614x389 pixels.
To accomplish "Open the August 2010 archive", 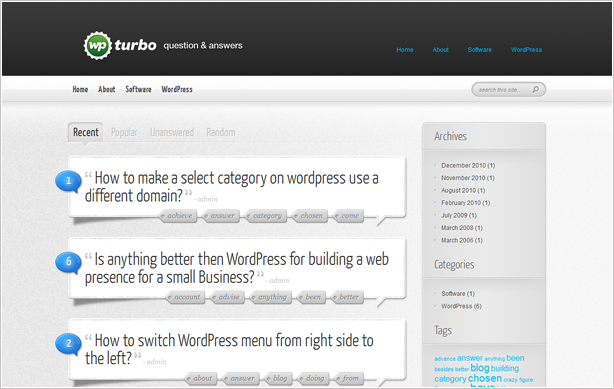I will 463,190.
